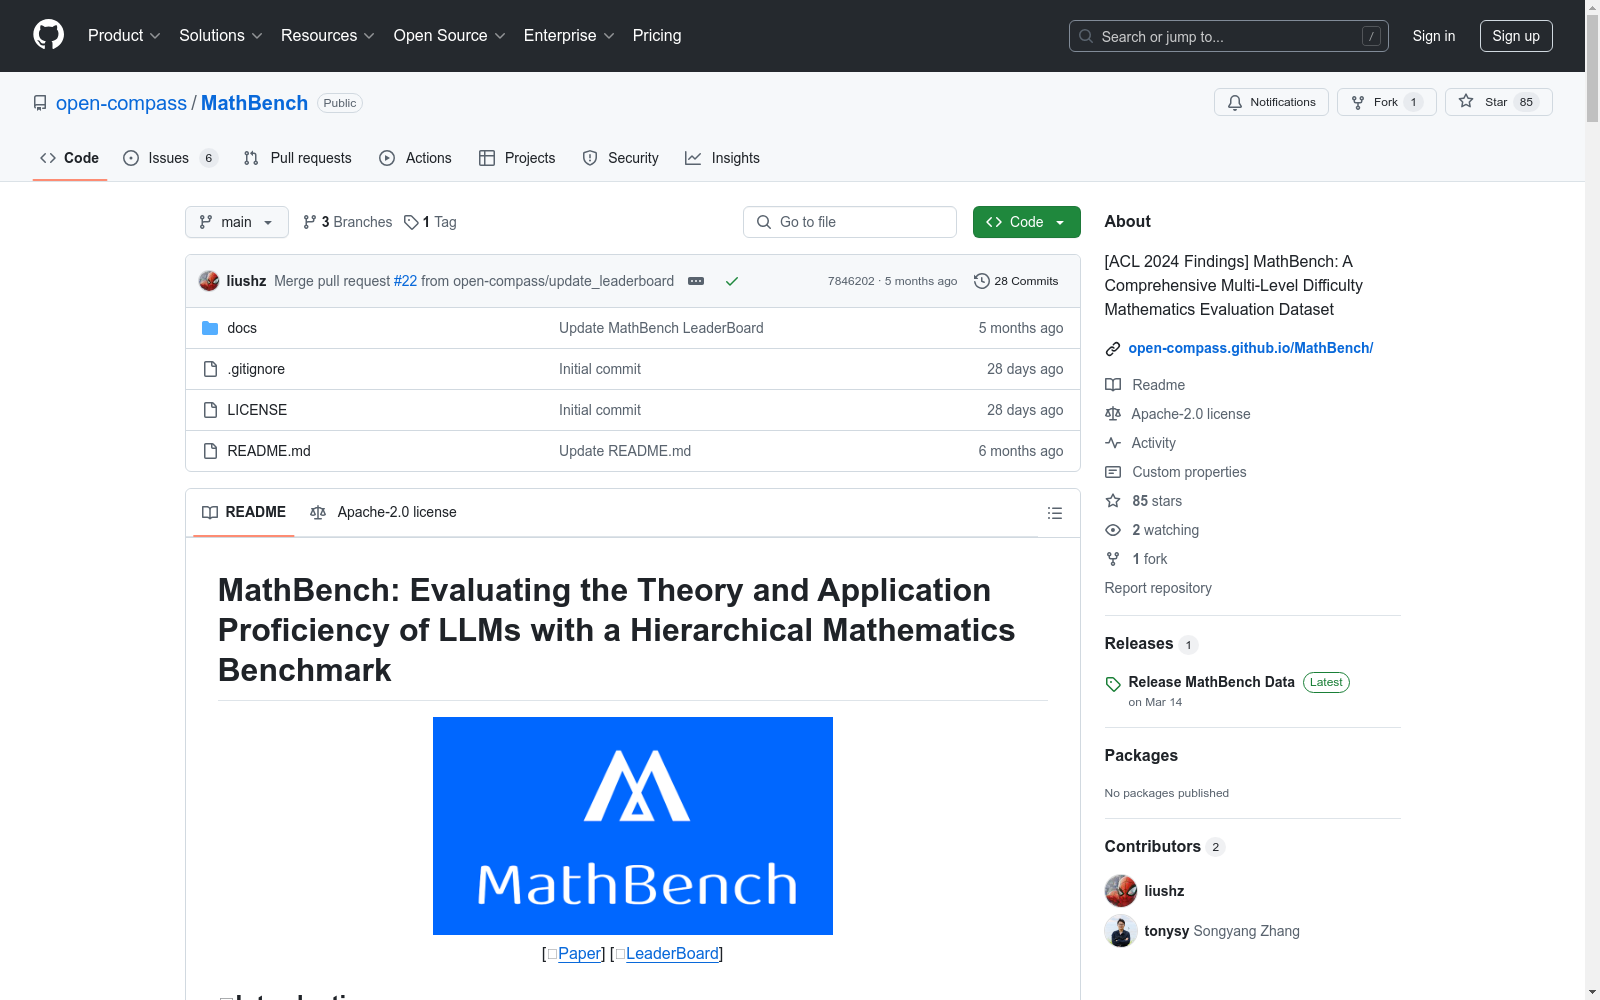Open Pricing in the navigation bar
The image size is (1600, 1000).
tap(656, 35)
